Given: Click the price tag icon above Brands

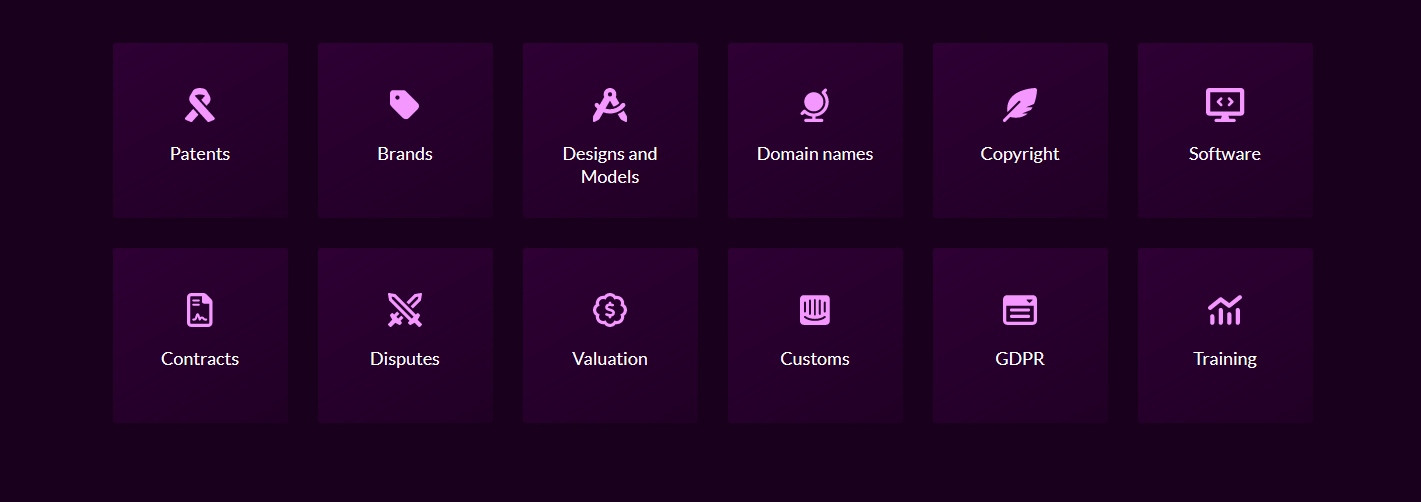Looking at the screenshot, I should coord(405,105).
